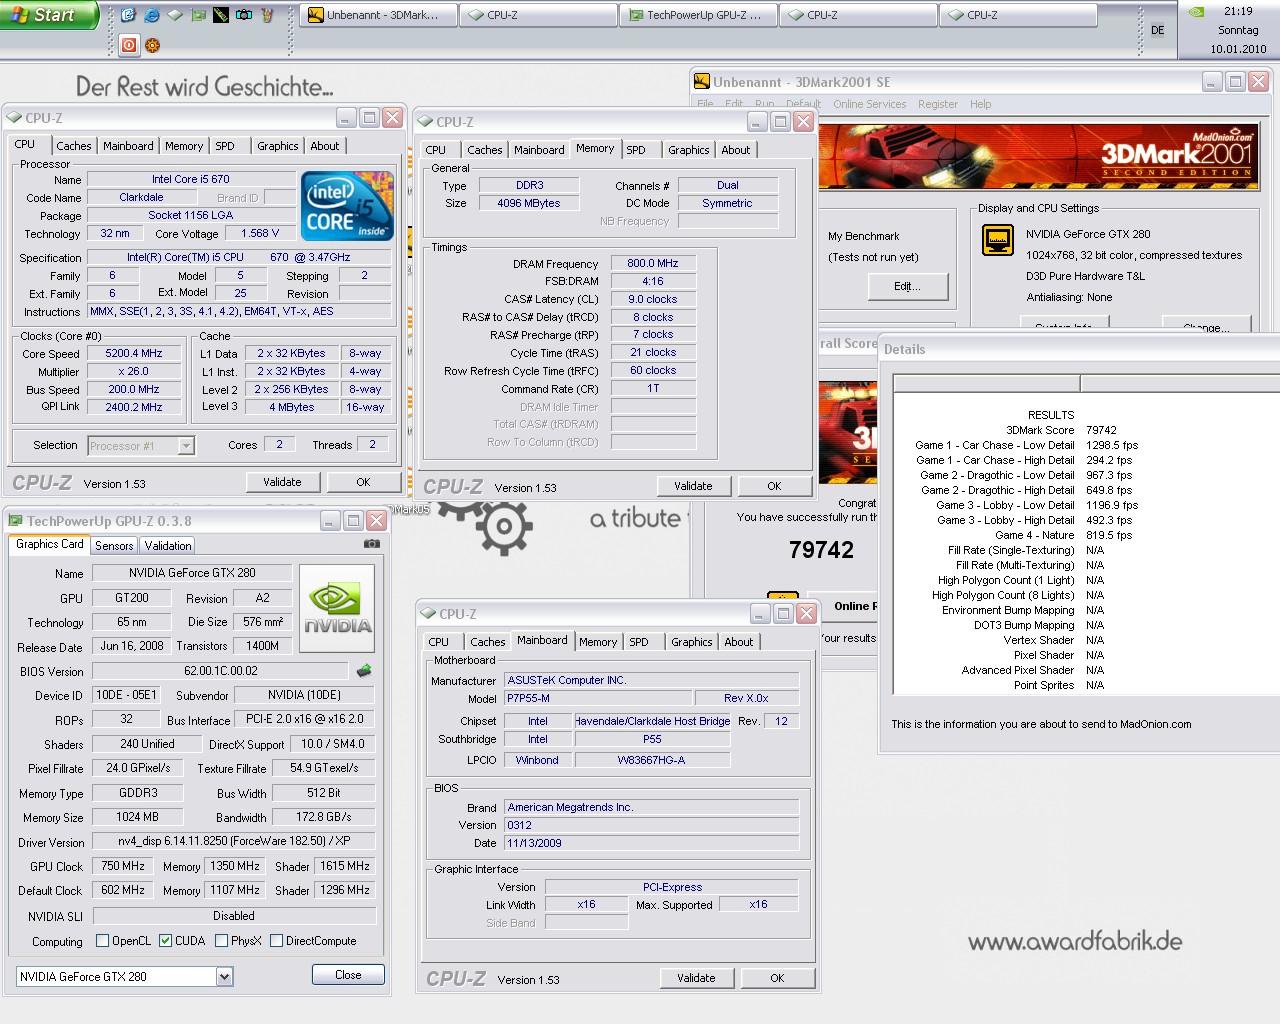Save BIOS using the green chip icon

pyautogui.click(x=364, y=671)
